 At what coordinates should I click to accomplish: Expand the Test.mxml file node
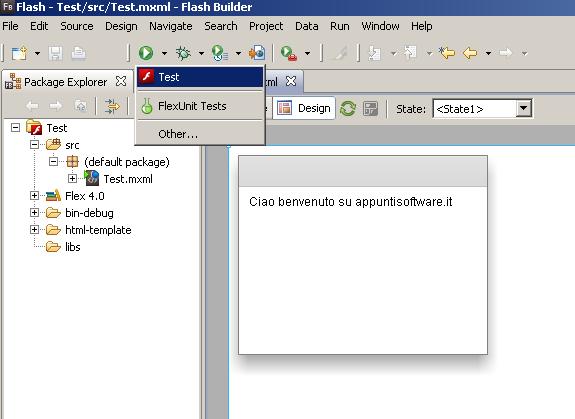point(73,179)
